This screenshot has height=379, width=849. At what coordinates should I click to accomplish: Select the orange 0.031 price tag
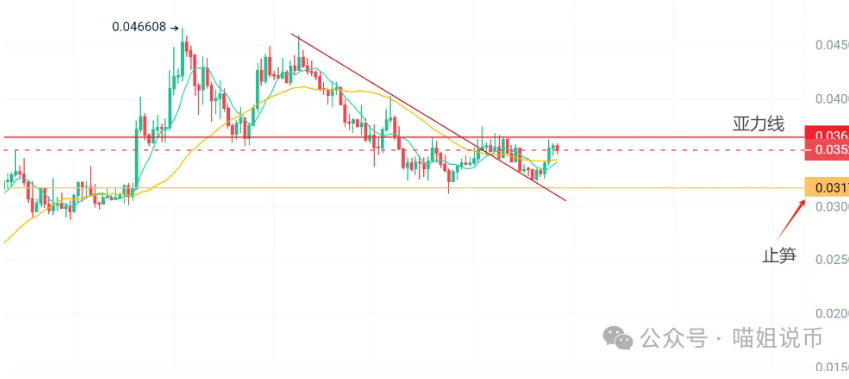(827, 187)
